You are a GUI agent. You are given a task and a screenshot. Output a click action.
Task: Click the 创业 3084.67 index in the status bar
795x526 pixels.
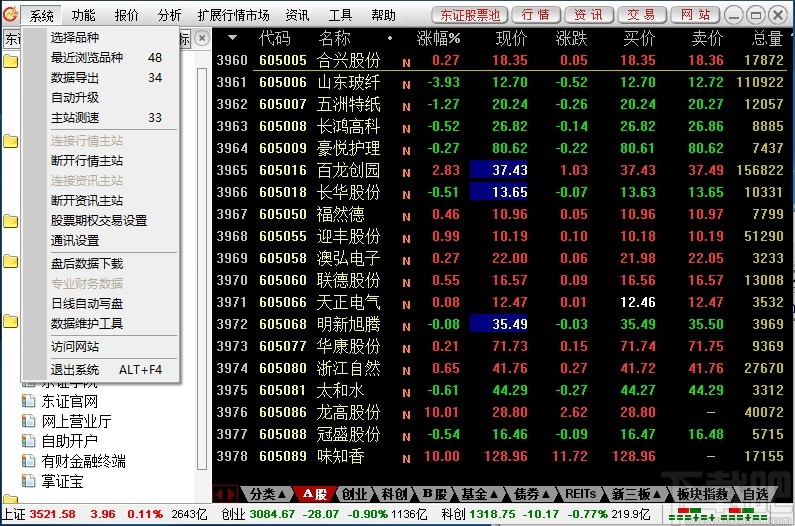point(324,514)
